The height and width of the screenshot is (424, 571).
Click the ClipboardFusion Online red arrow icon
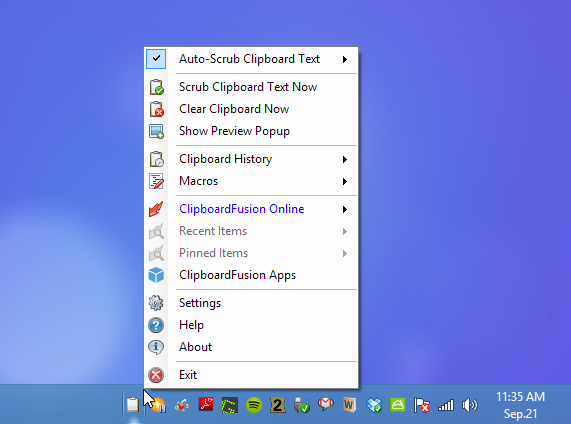tap(156, 209)
